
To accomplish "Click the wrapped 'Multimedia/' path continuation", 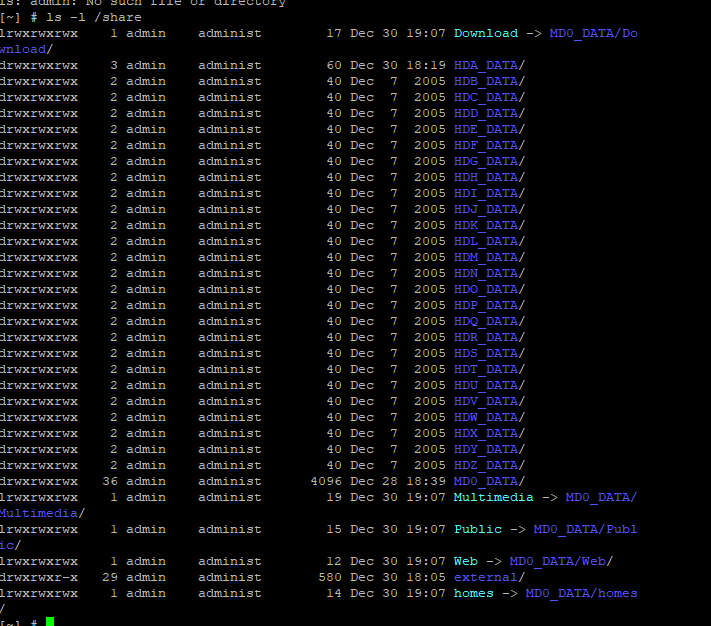I will (42, 514).
